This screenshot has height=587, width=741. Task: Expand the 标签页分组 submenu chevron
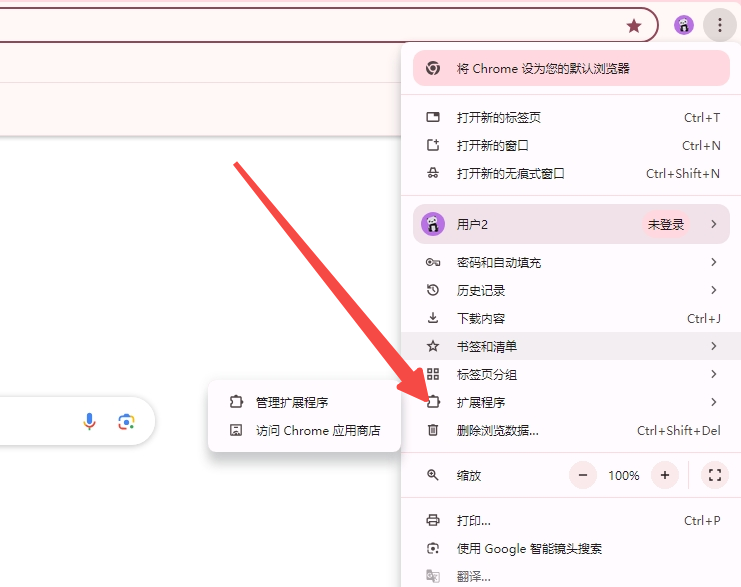[714, 374]
